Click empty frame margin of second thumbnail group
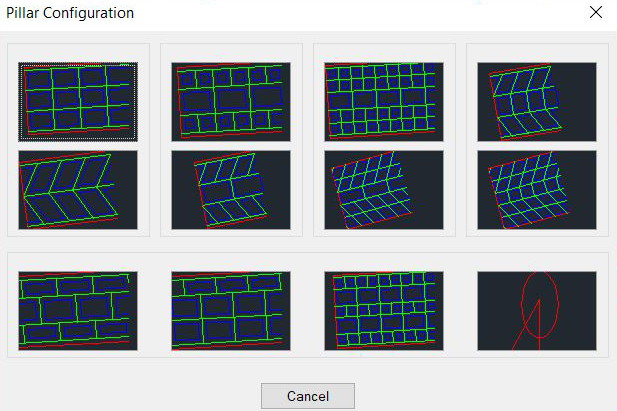Viewport: 617px width, 411px height. (x=231, y=52)
